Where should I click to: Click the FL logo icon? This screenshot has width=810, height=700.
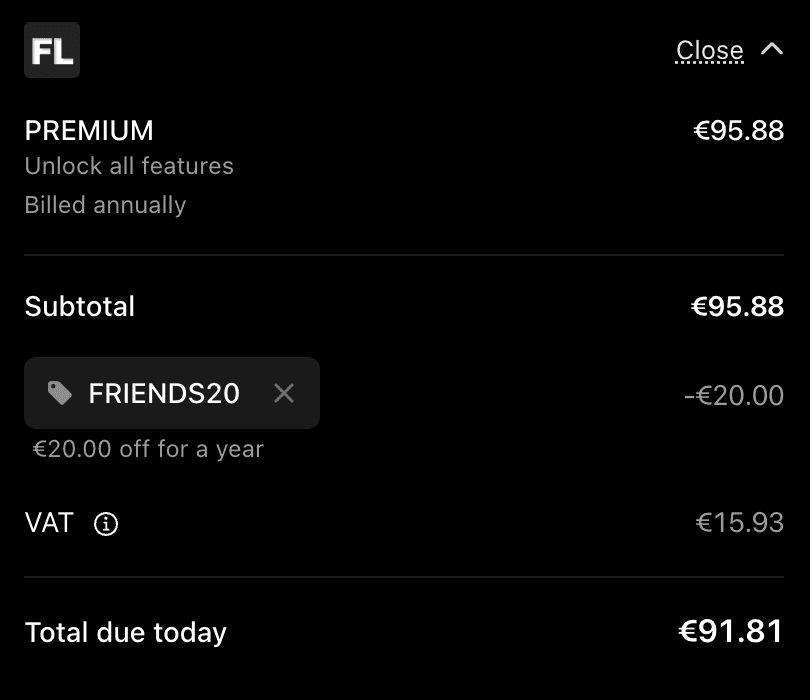click(52, 50)
